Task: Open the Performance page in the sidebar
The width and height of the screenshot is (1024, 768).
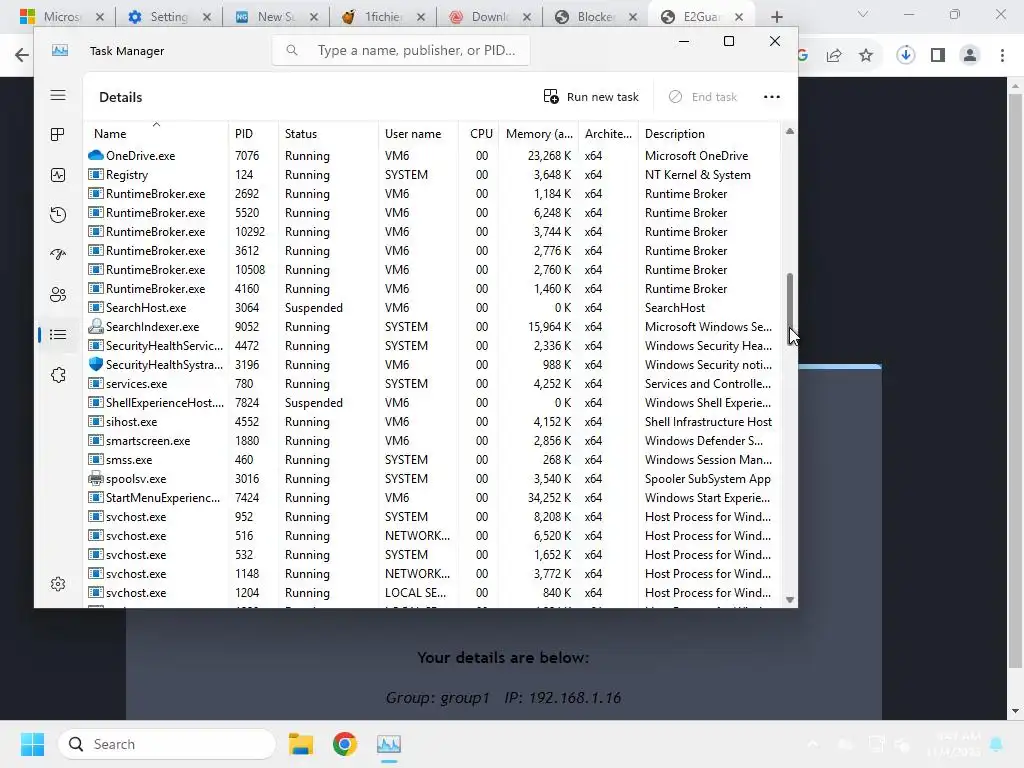Action: coord(58,175)
